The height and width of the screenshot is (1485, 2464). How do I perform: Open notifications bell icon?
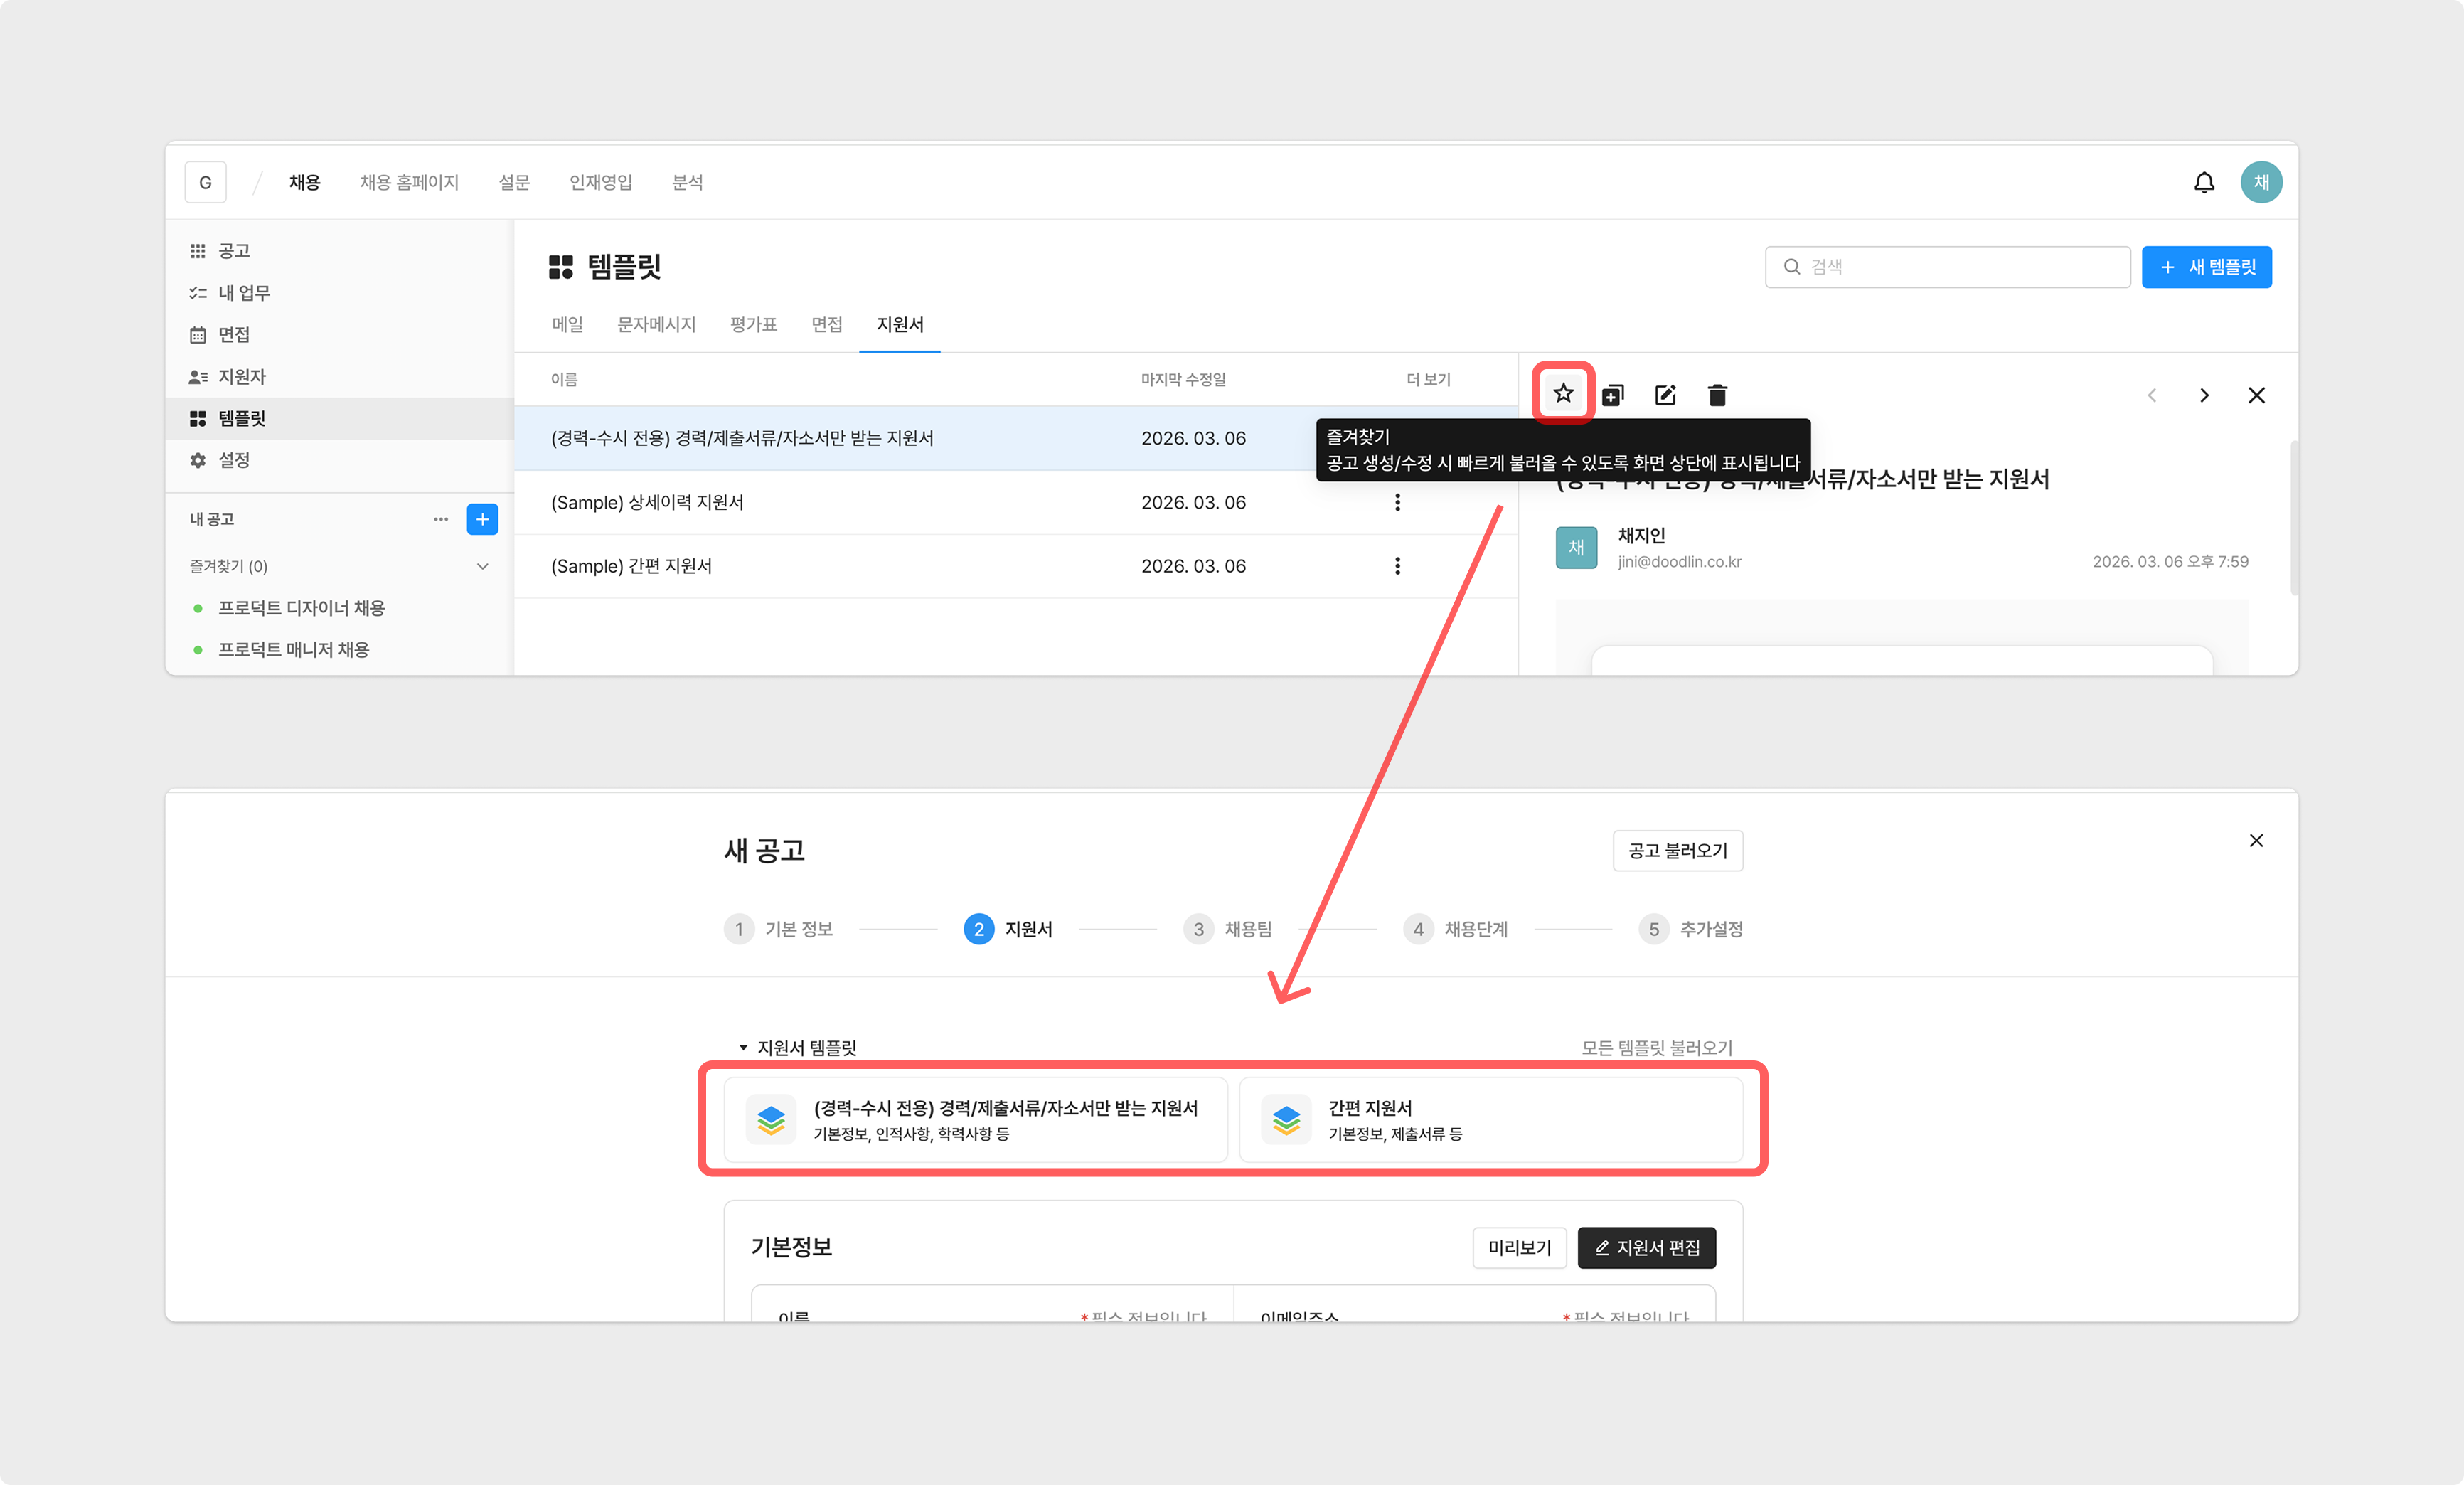2204,182
